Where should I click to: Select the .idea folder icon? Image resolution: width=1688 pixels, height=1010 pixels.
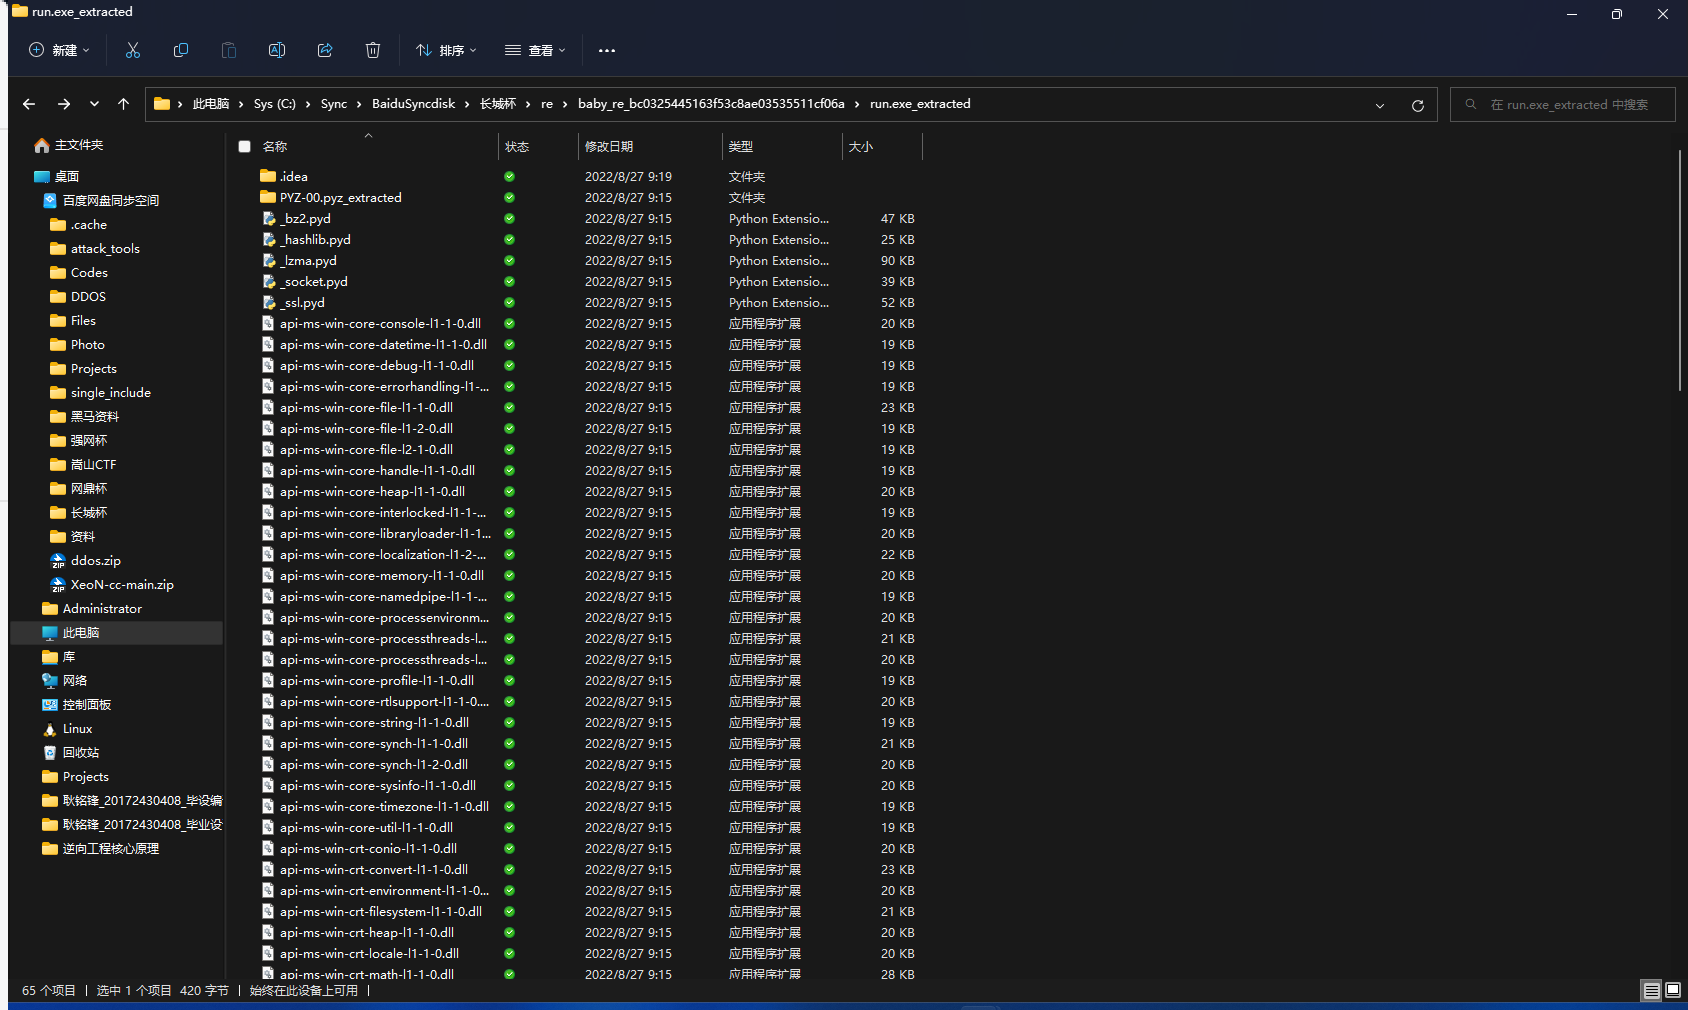(268, 176)
